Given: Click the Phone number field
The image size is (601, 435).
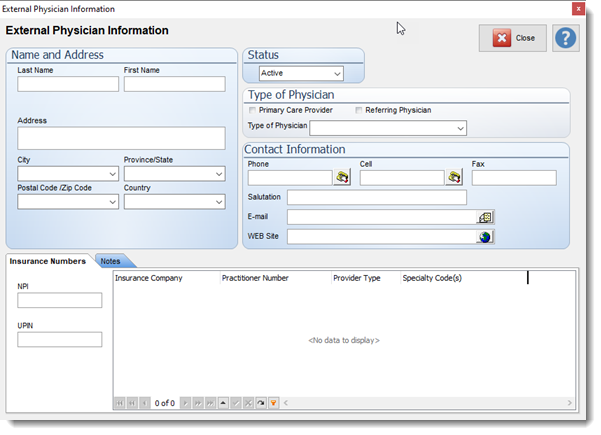Looking at the screenshot, I should tap(290, 178).
